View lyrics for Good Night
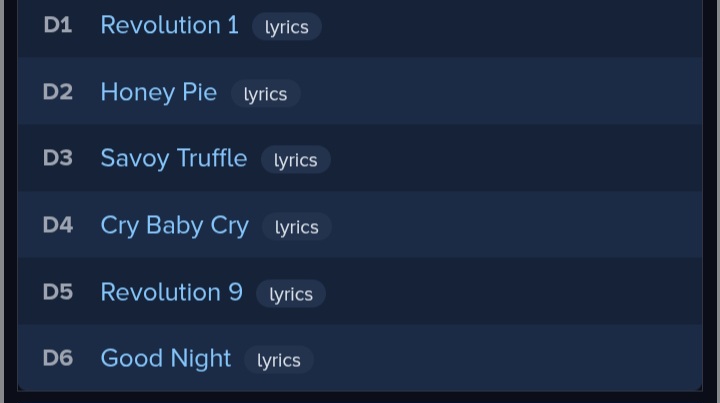This screenshot has width=720, height=403. click(279, 360)
